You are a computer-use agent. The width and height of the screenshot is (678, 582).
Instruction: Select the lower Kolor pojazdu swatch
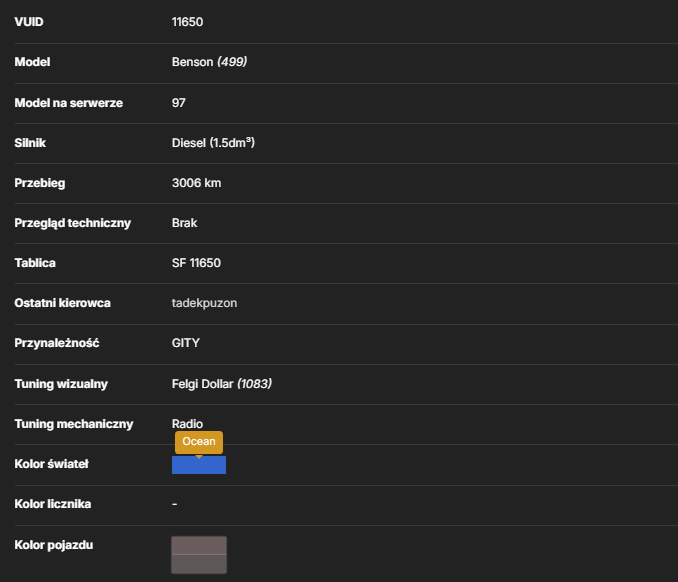click(x=199, y=564)
